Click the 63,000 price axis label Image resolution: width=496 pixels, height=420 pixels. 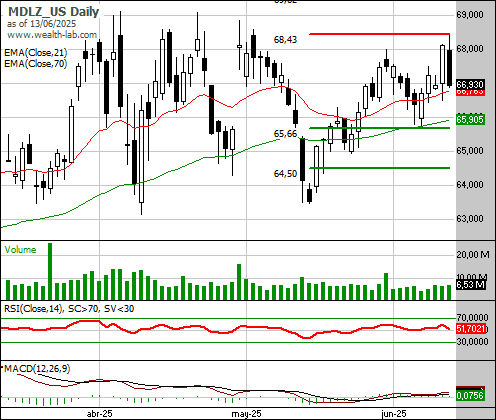(470, 219)
